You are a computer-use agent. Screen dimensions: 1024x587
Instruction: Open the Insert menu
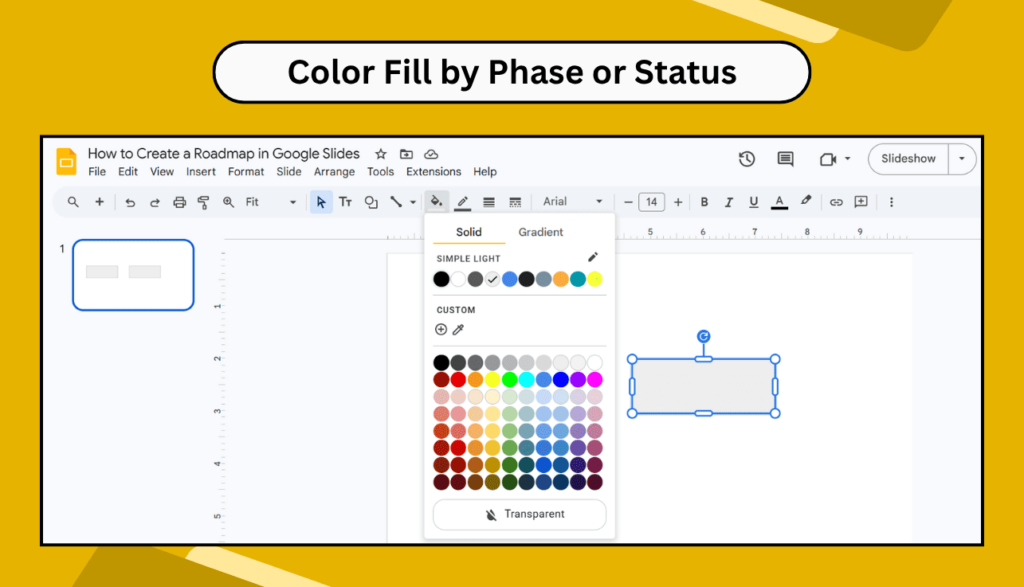(x=200, y=172)
